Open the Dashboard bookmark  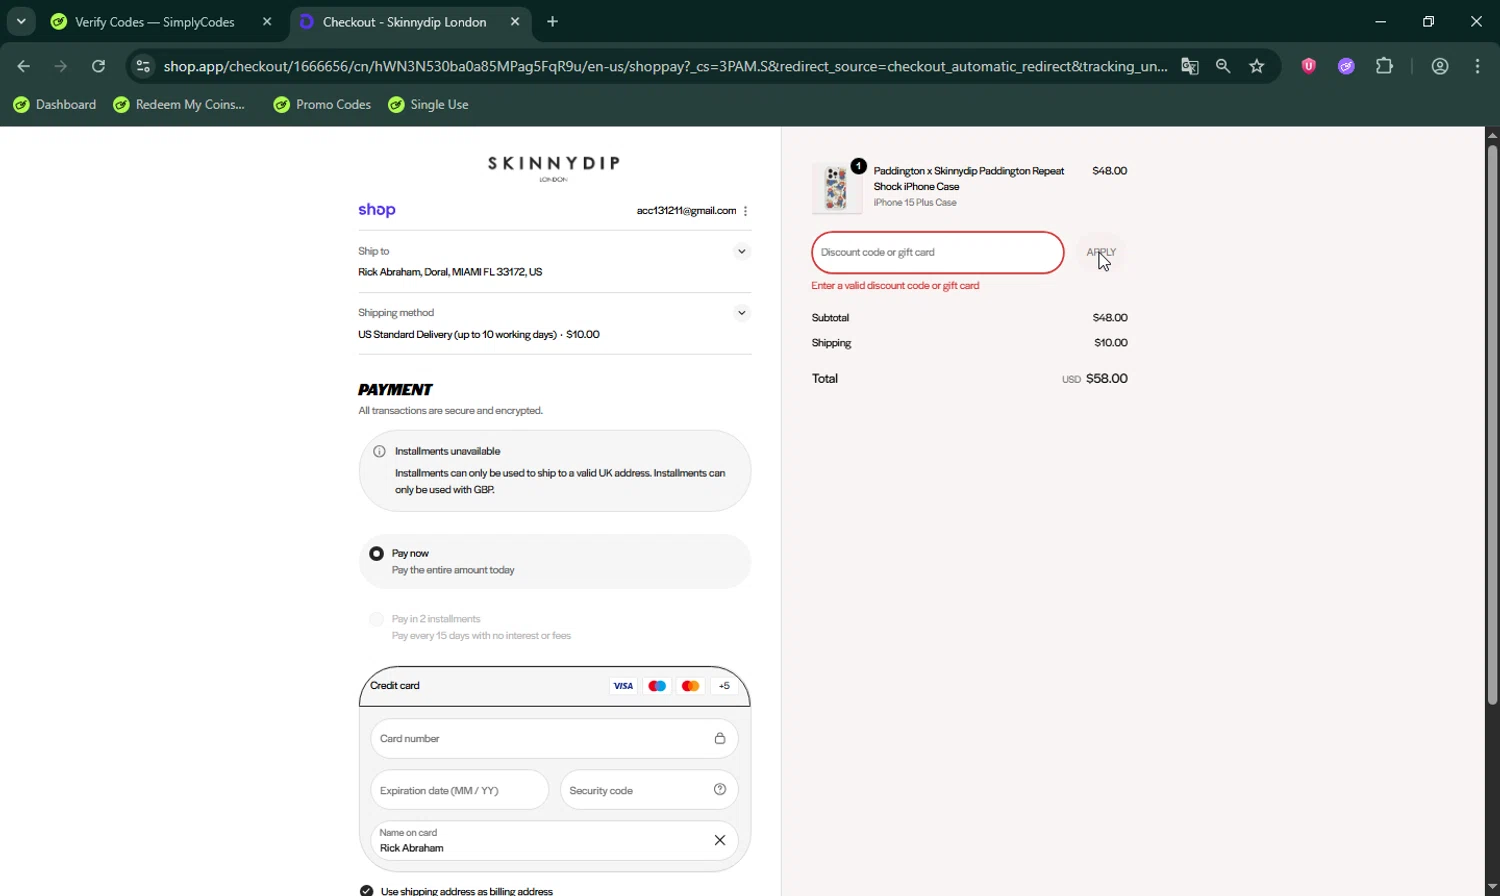(x=54, y=104)
